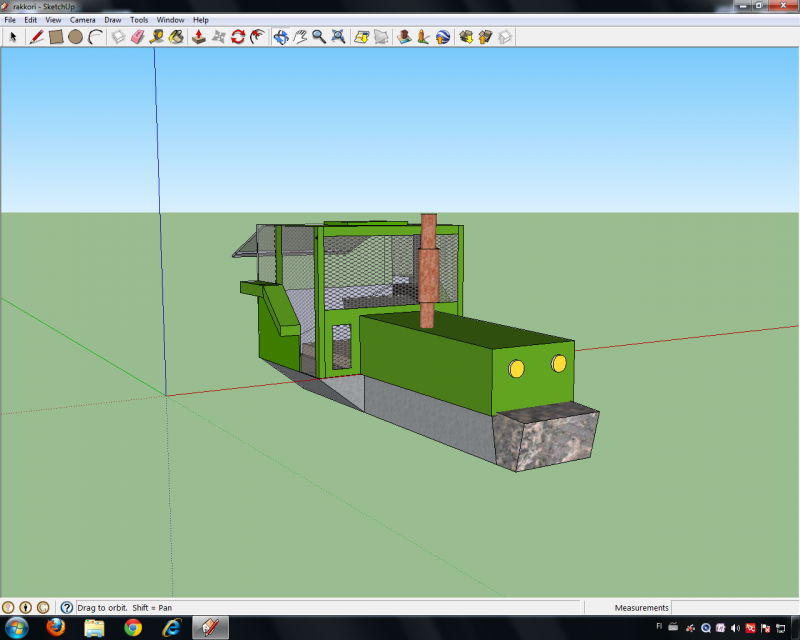Click the question mark Instructor icon

point(66,607)
